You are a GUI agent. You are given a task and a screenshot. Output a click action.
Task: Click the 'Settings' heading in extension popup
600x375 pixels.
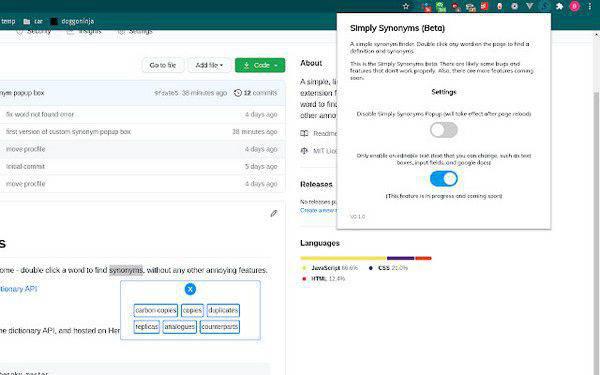click(444, 92)
